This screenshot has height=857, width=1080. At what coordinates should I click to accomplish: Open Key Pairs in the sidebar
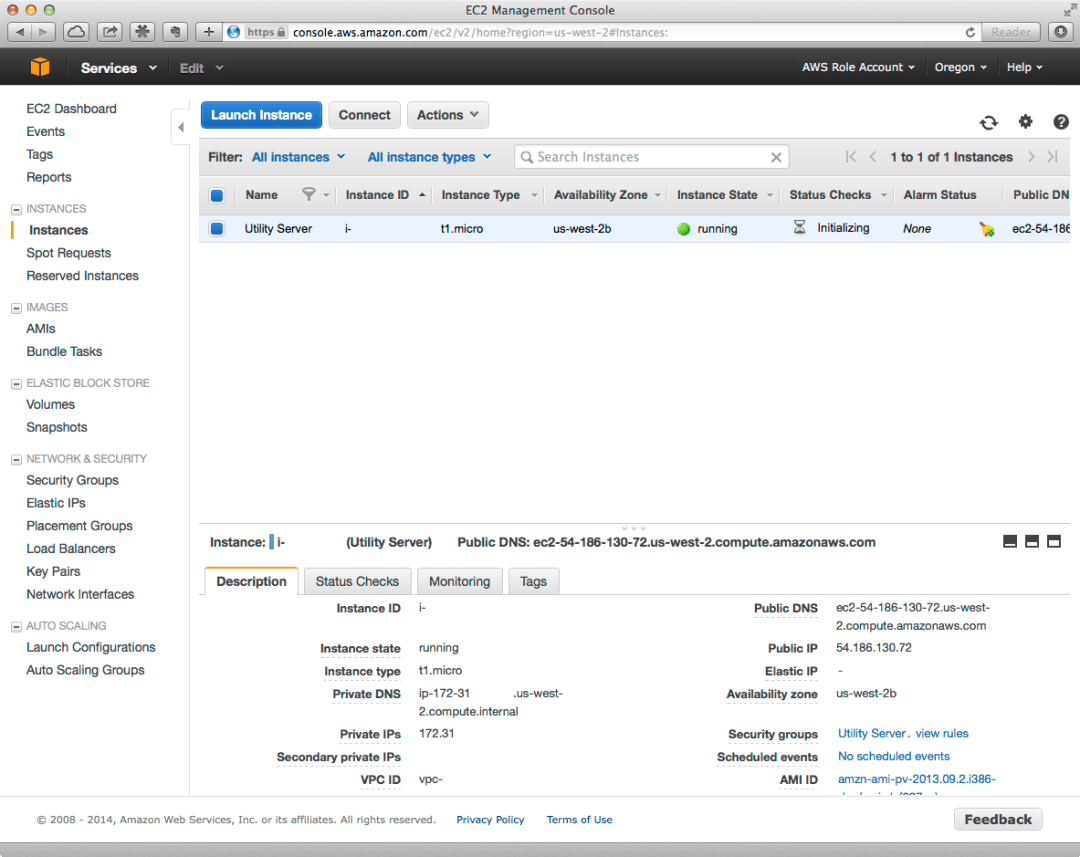click(53, 571)
